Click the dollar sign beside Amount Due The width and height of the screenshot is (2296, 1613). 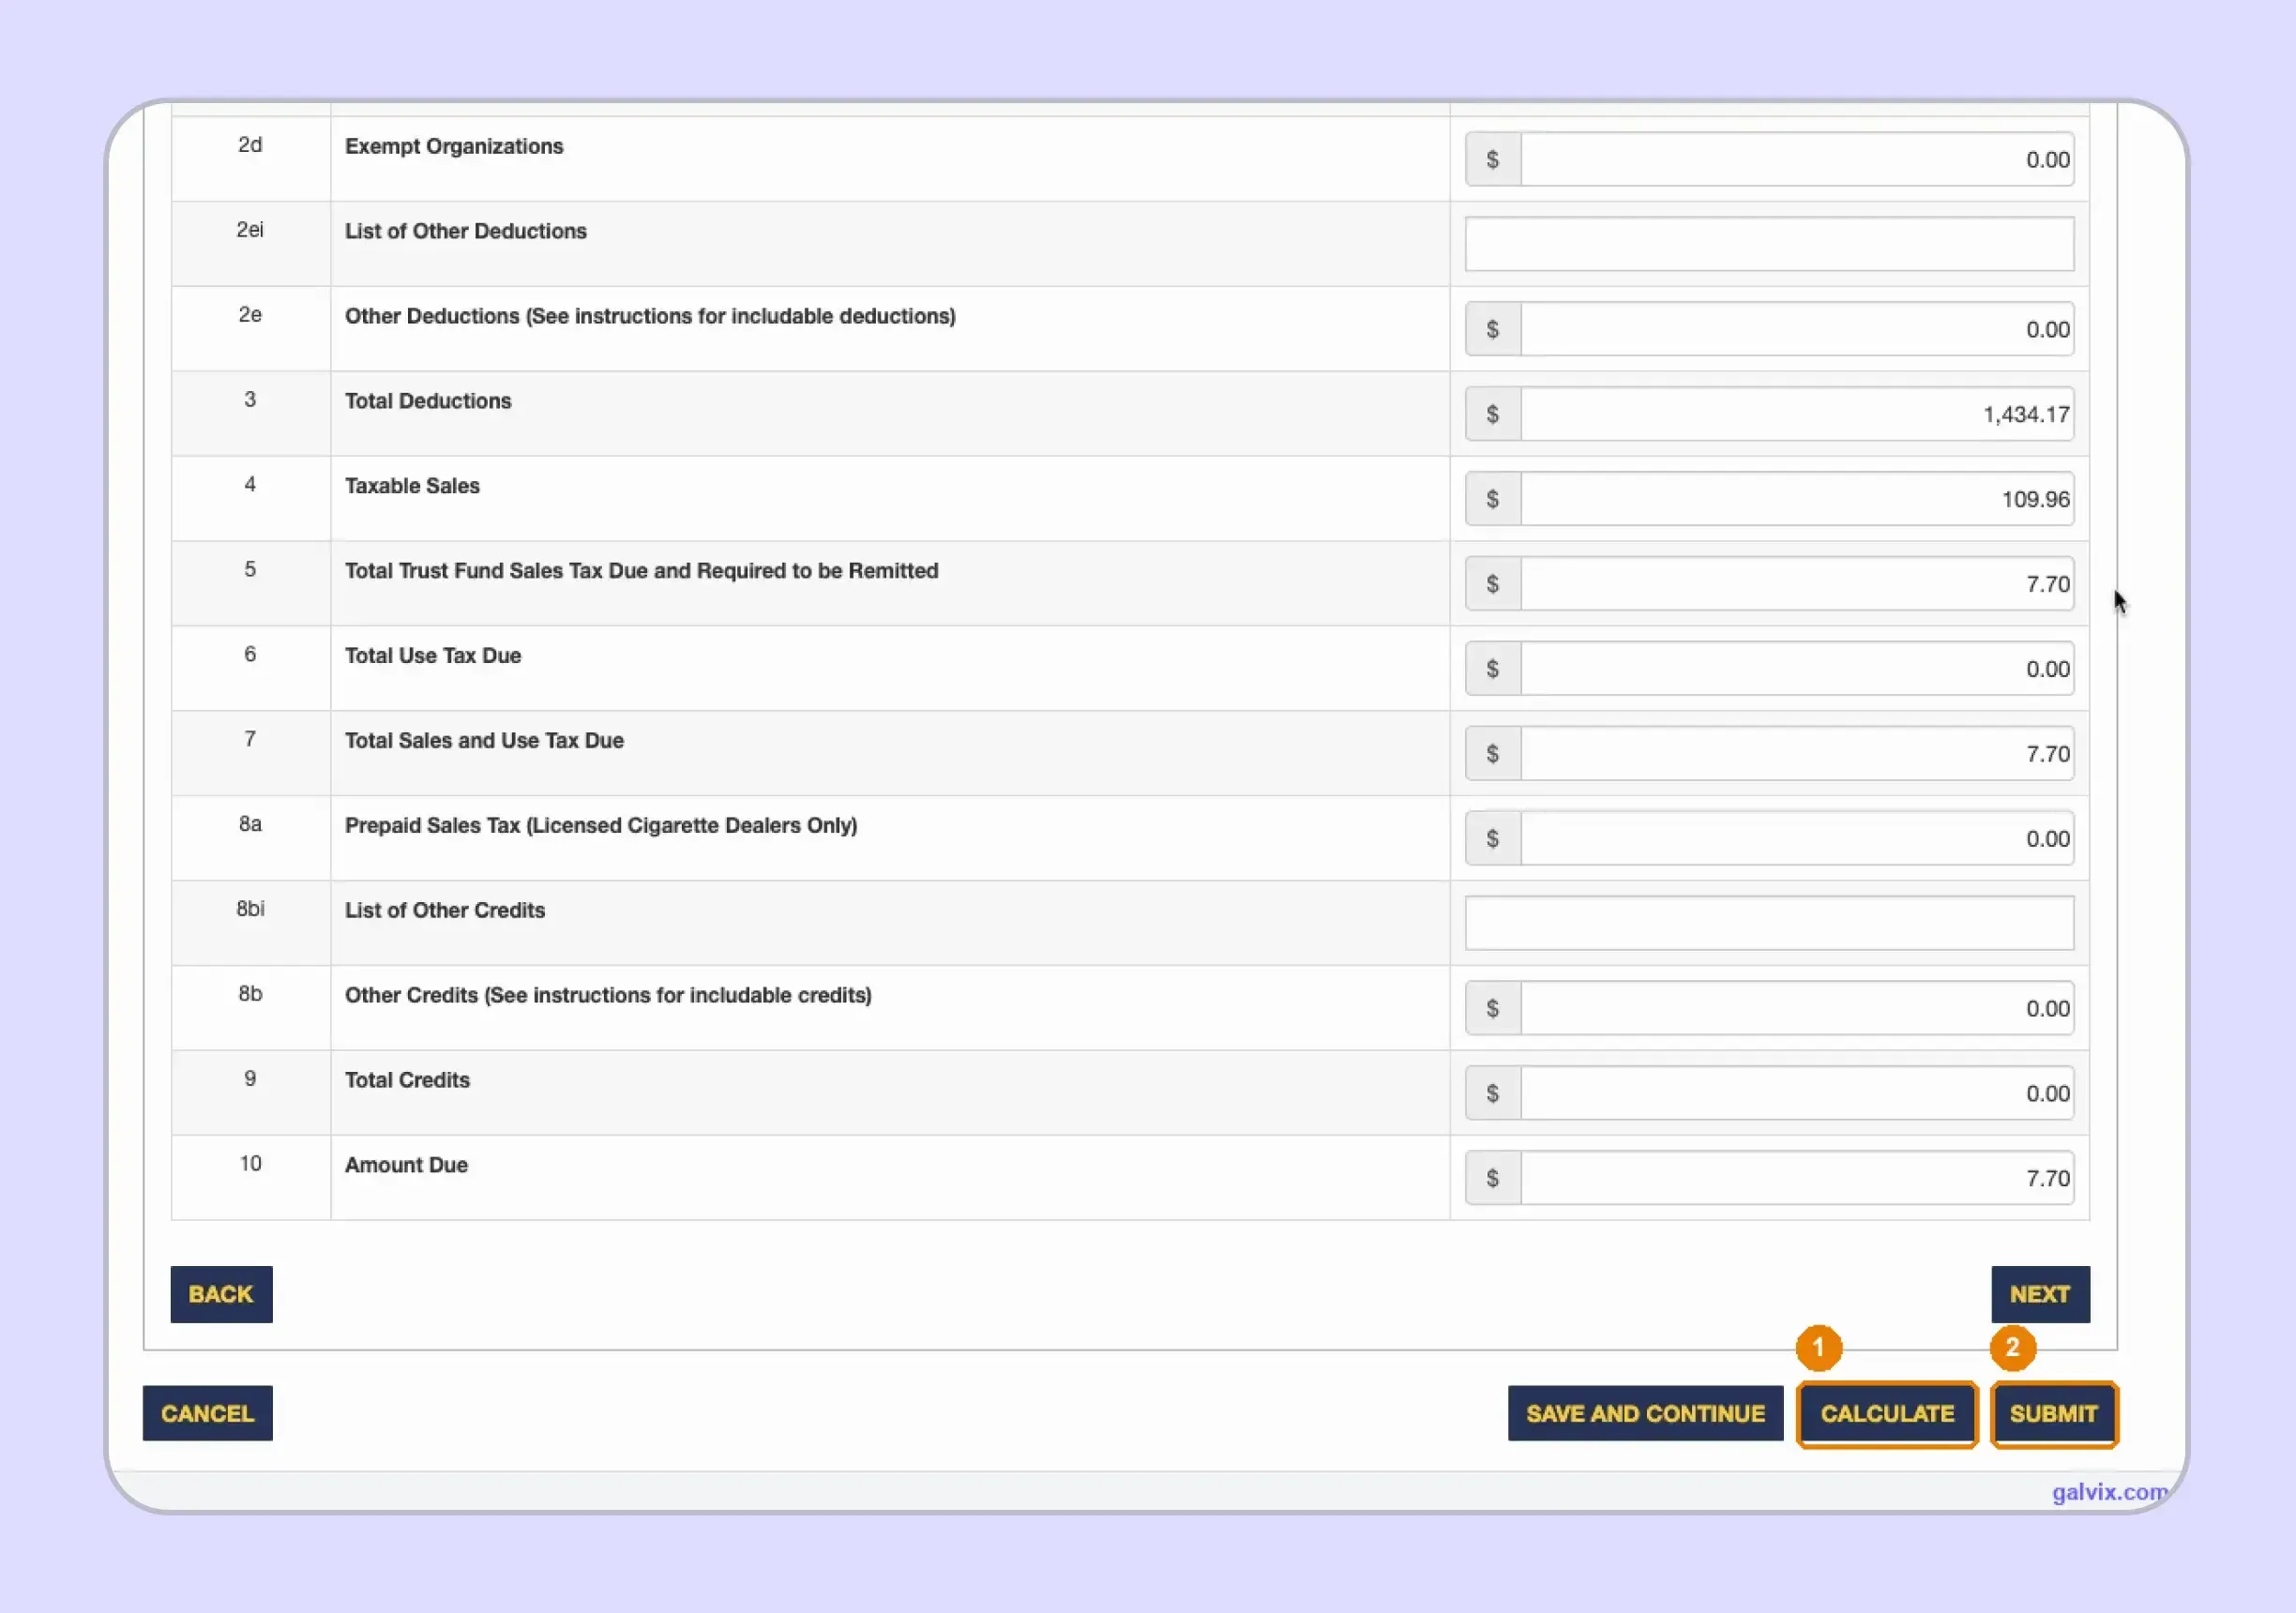click(1493, 1178)
